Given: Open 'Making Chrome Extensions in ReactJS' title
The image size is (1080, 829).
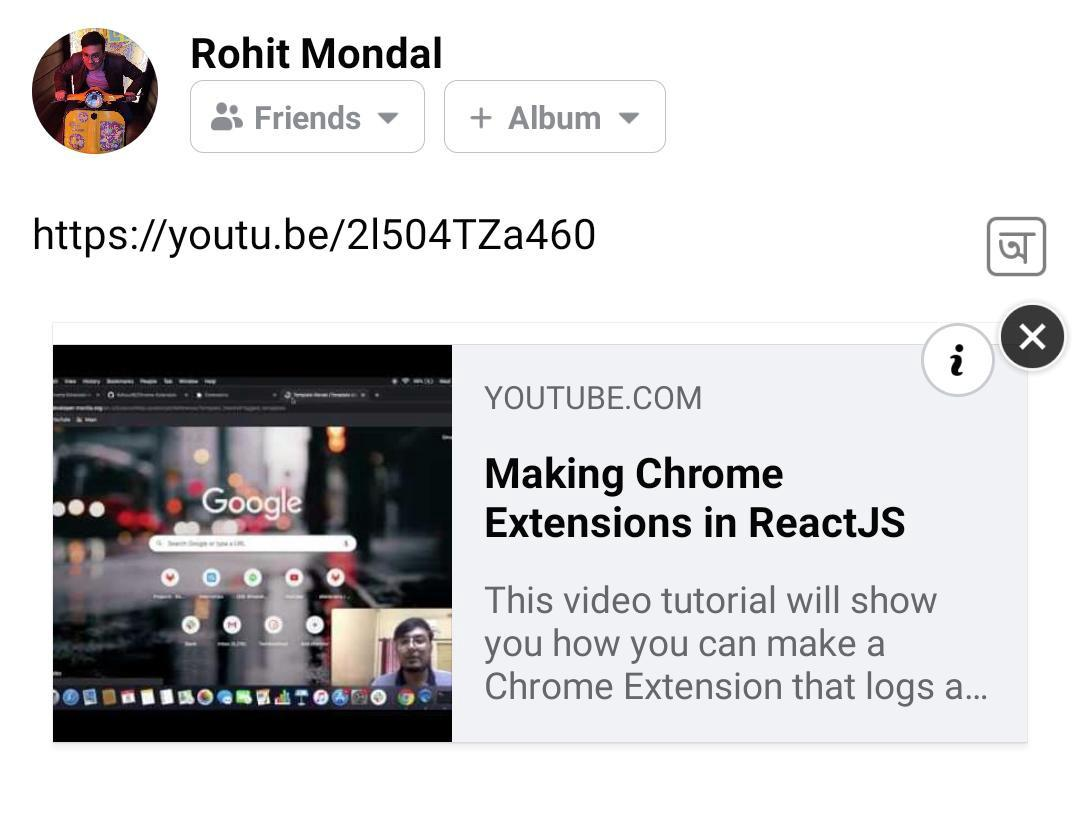Looking at the screenshot, I should point(694,498).
